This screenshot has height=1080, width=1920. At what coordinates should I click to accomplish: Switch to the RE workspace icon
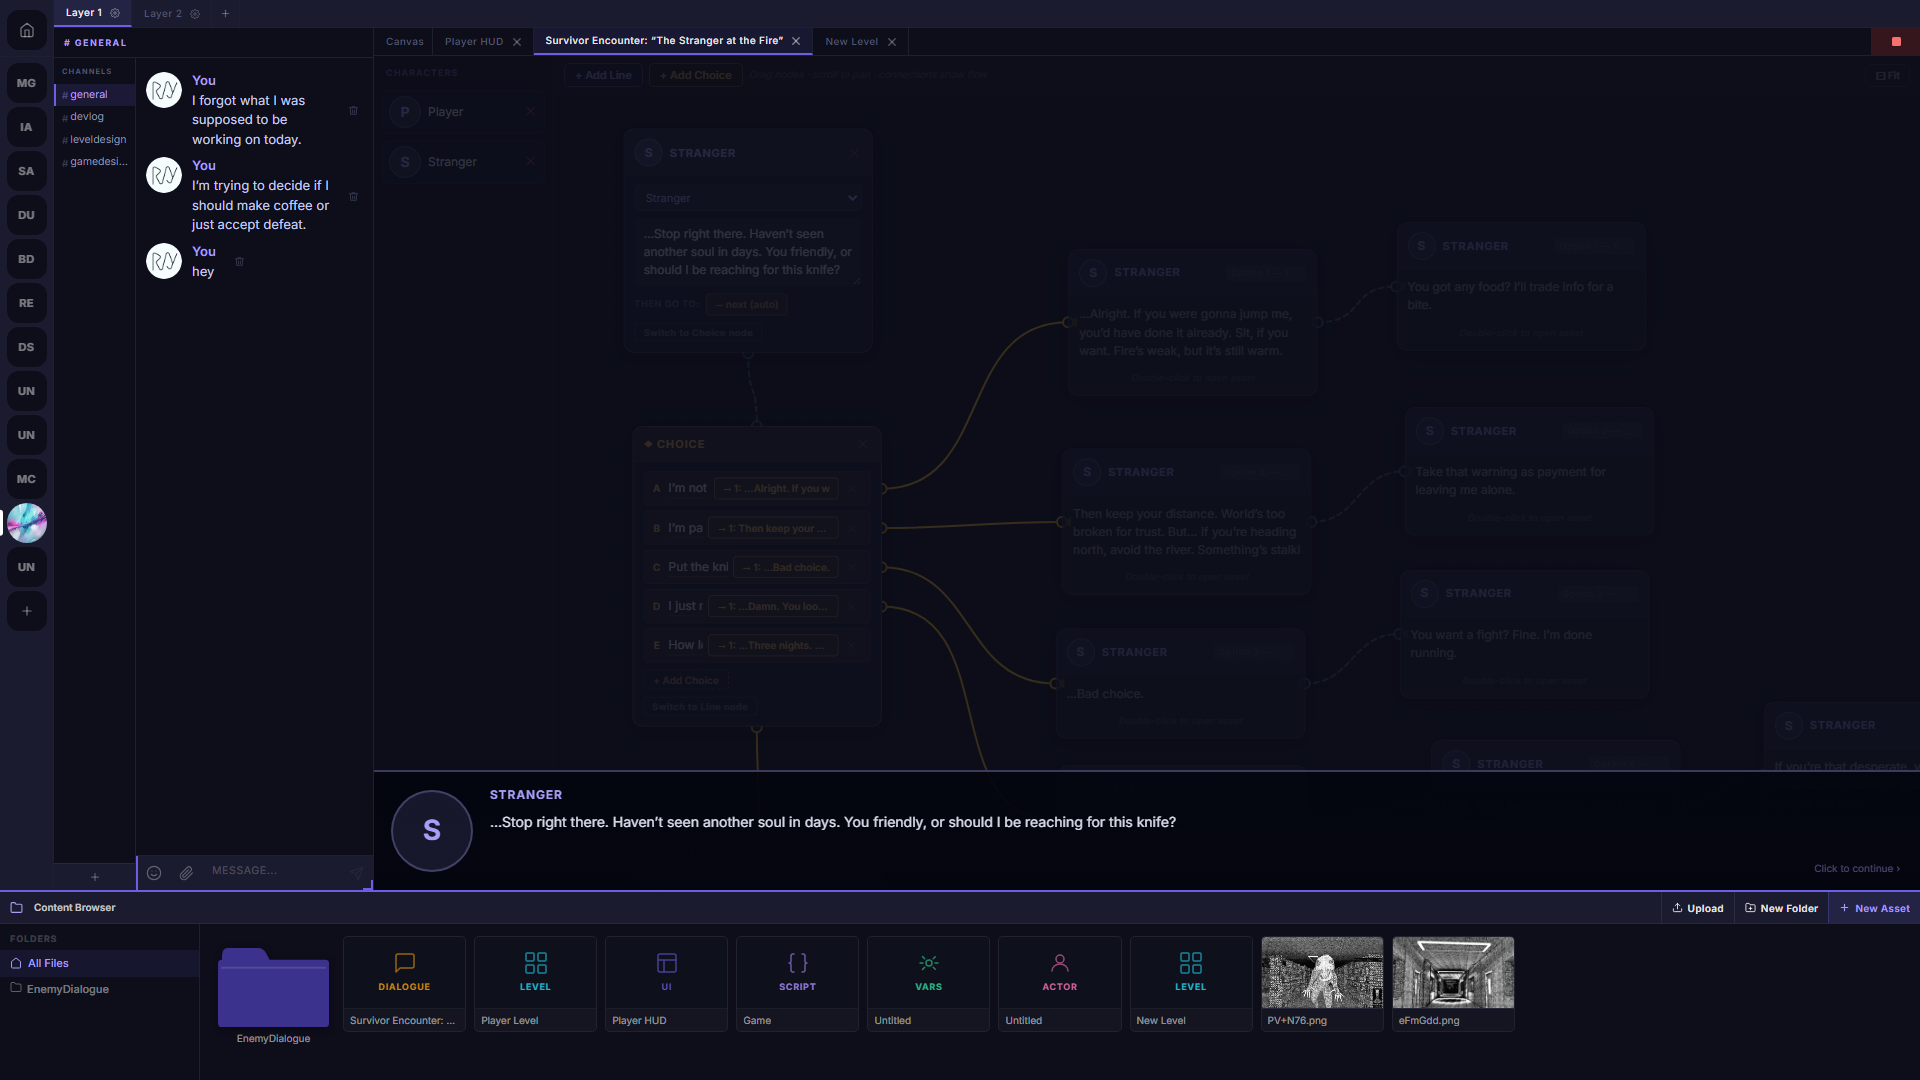coord(27,303)
